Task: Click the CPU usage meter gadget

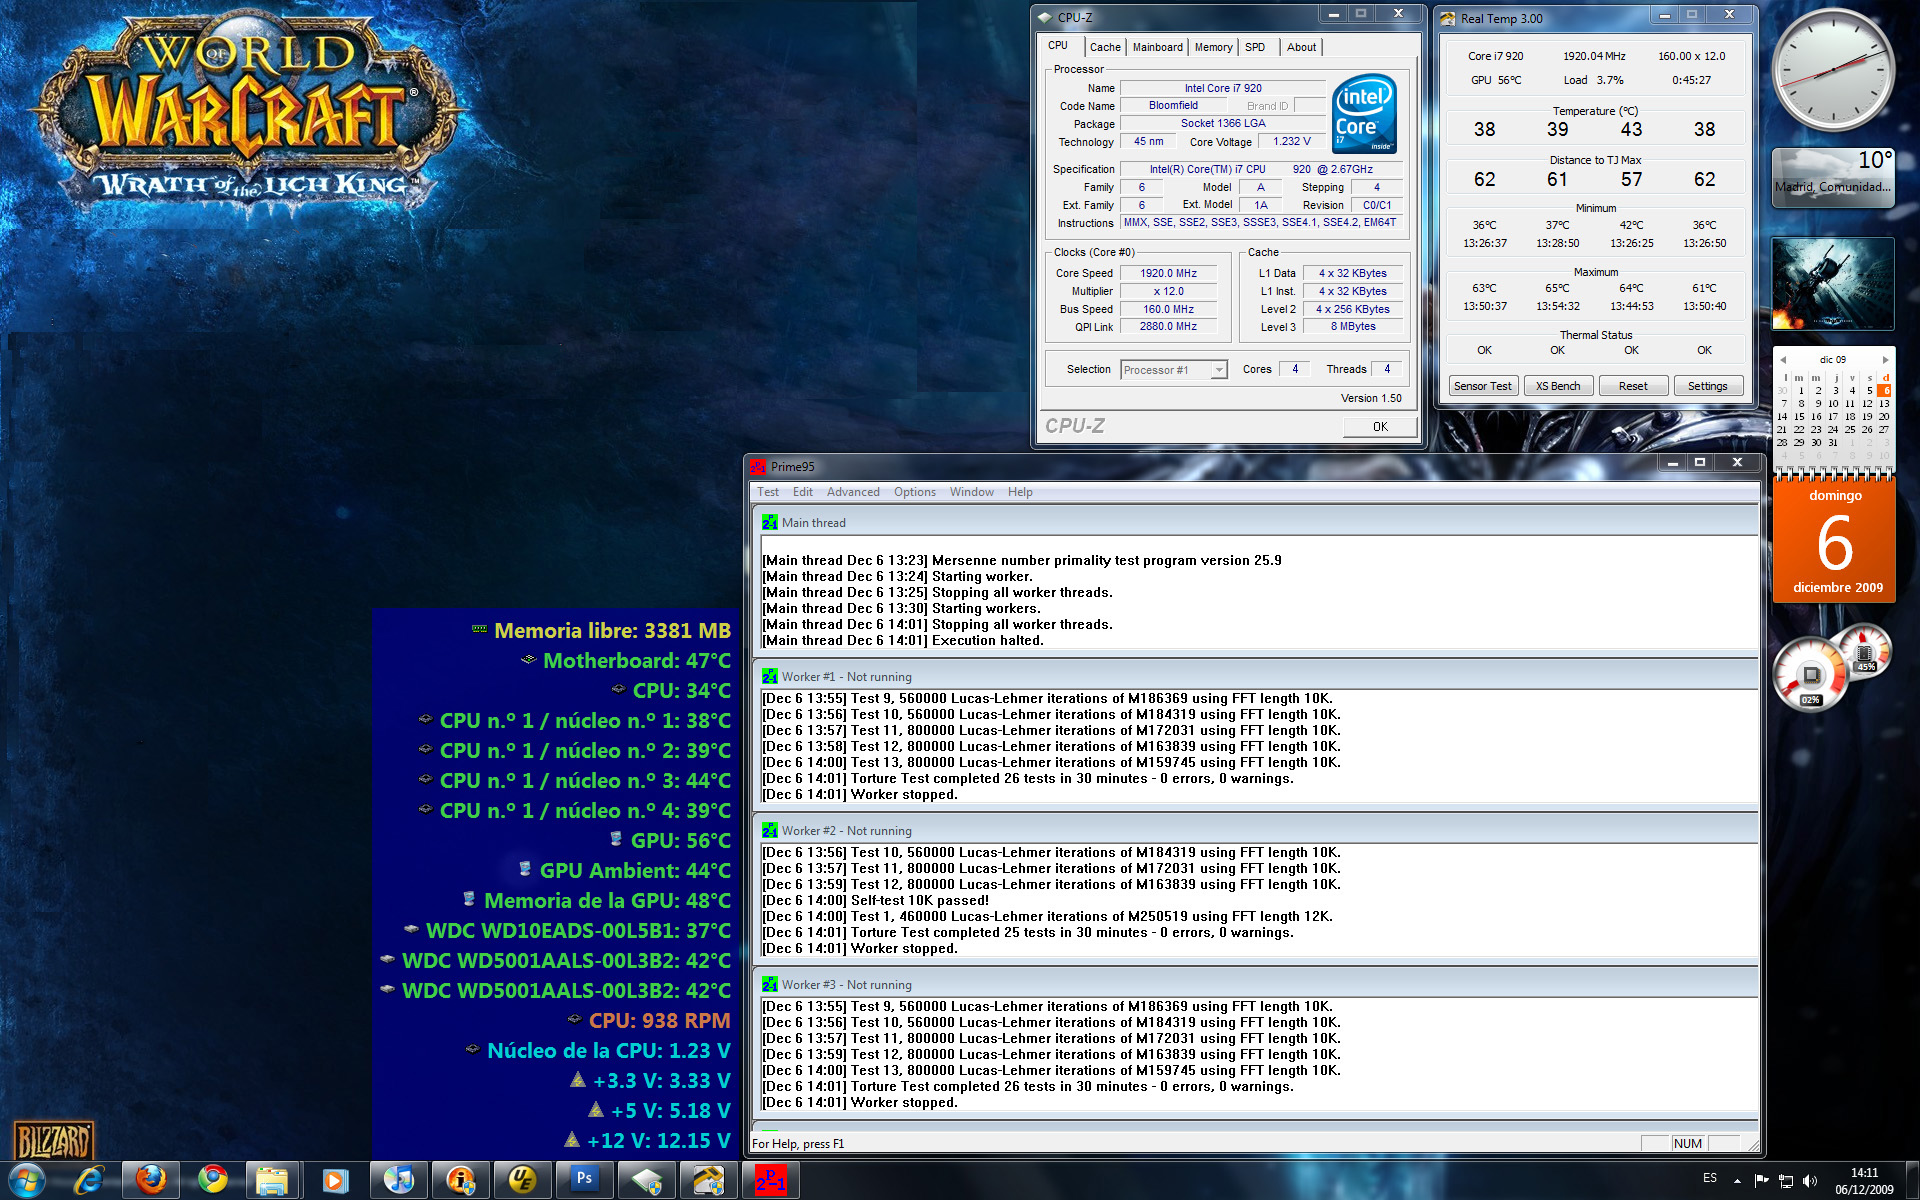Action: tap(1811, 675)
